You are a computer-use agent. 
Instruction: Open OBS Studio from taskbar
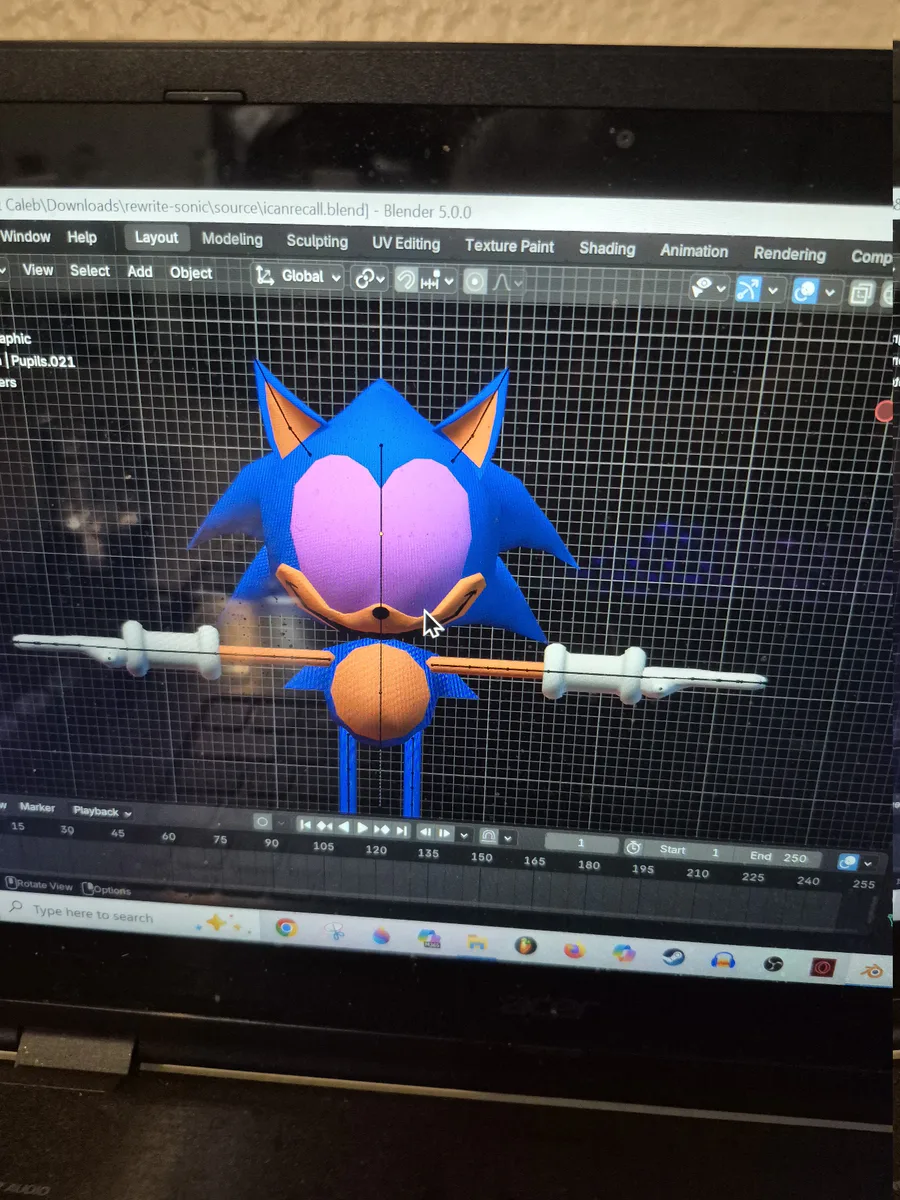(x=772, y=964)
